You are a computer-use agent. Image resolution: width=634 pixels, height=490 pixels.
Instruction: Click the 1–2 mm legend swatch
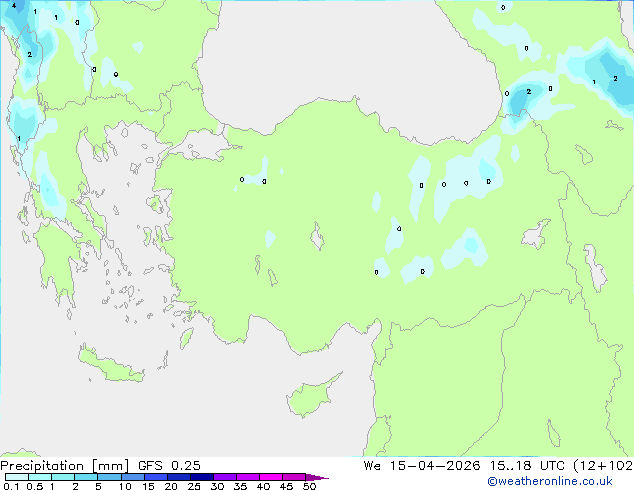(x=63, y=477)
